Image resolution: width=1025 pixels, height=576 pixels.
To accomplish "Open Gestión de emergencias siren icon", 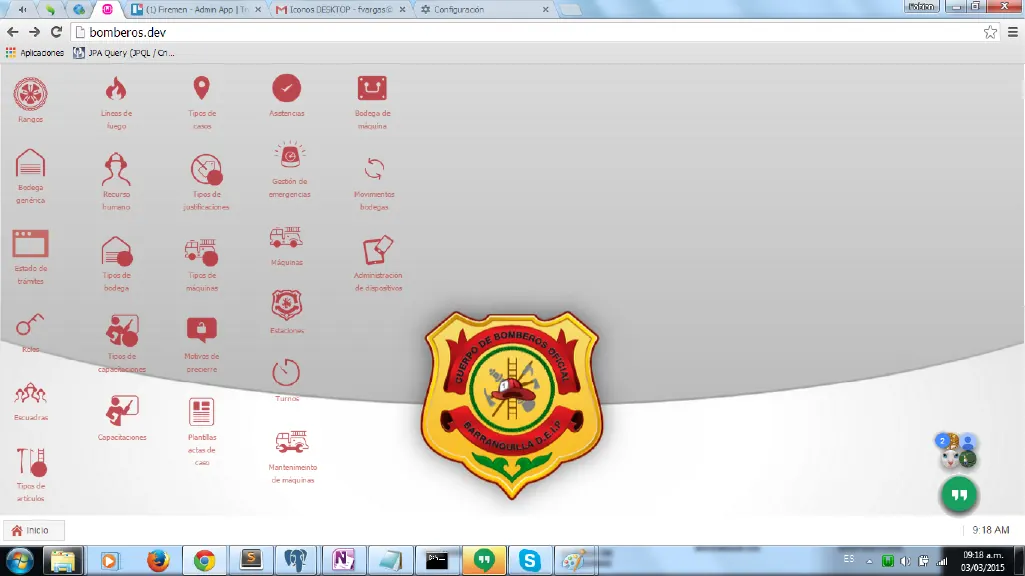I will pos(290,156).
